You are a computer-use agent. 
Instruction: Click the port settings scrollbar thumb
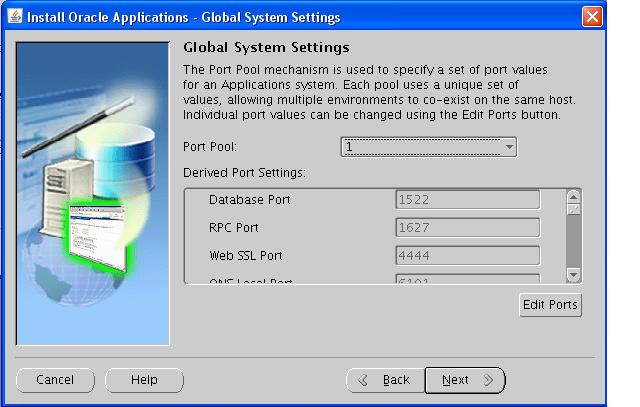573,235
